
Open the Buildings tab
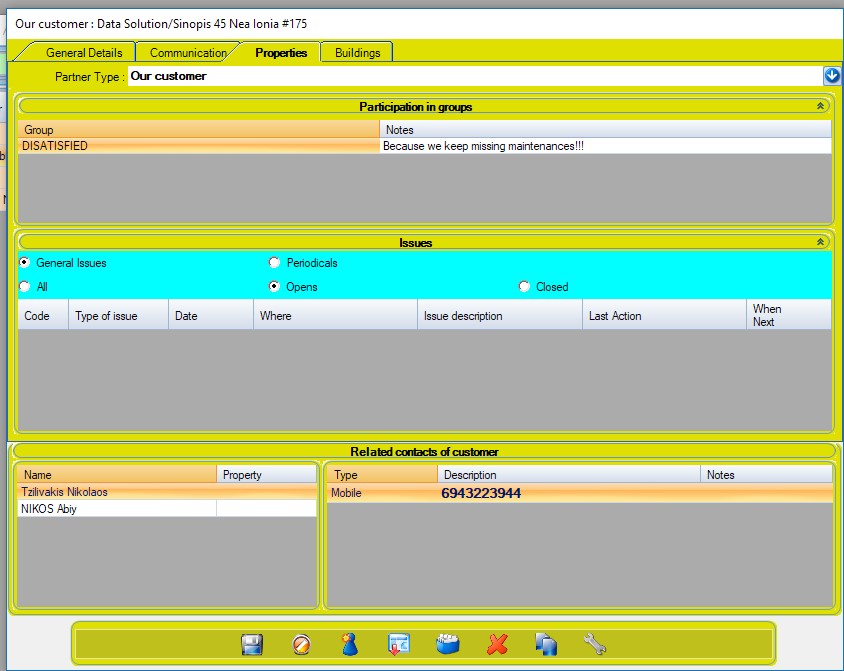357,53
